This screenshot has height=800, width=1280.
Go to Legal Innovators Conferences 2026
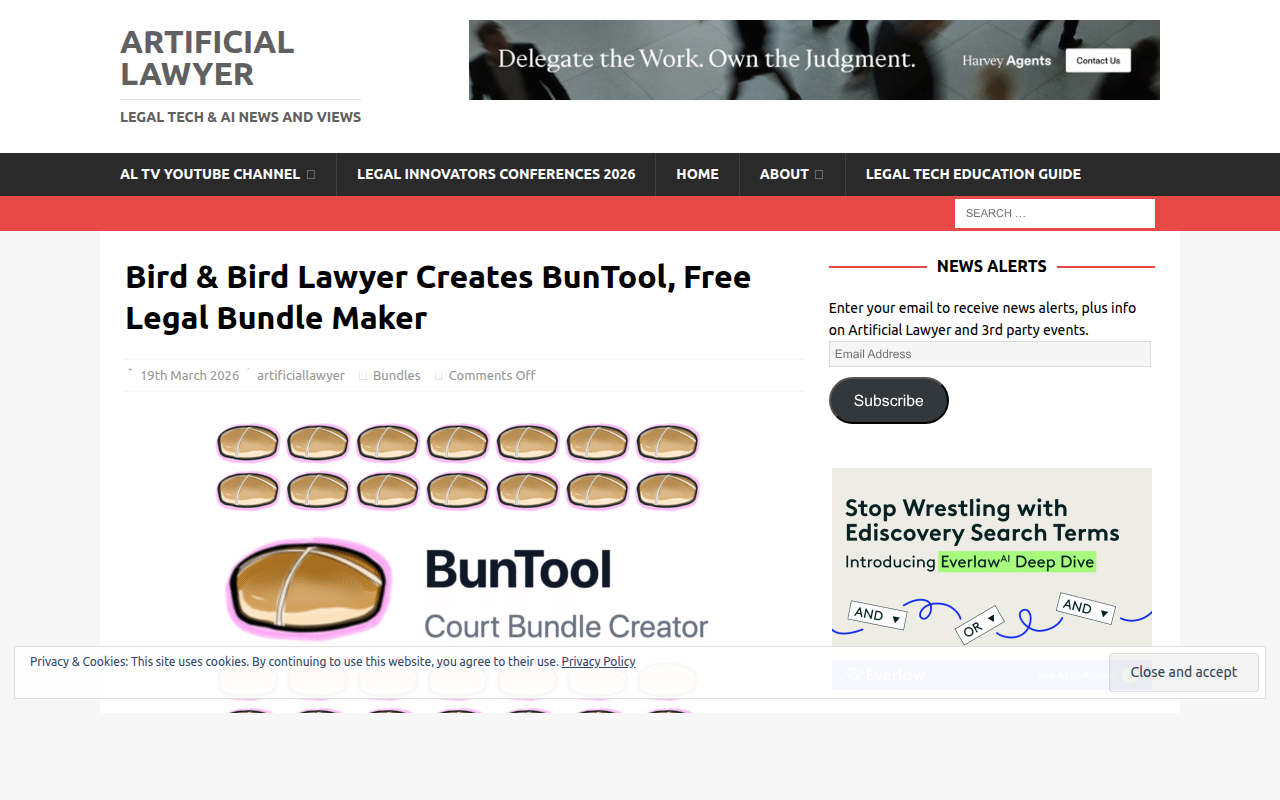(496, 174)
